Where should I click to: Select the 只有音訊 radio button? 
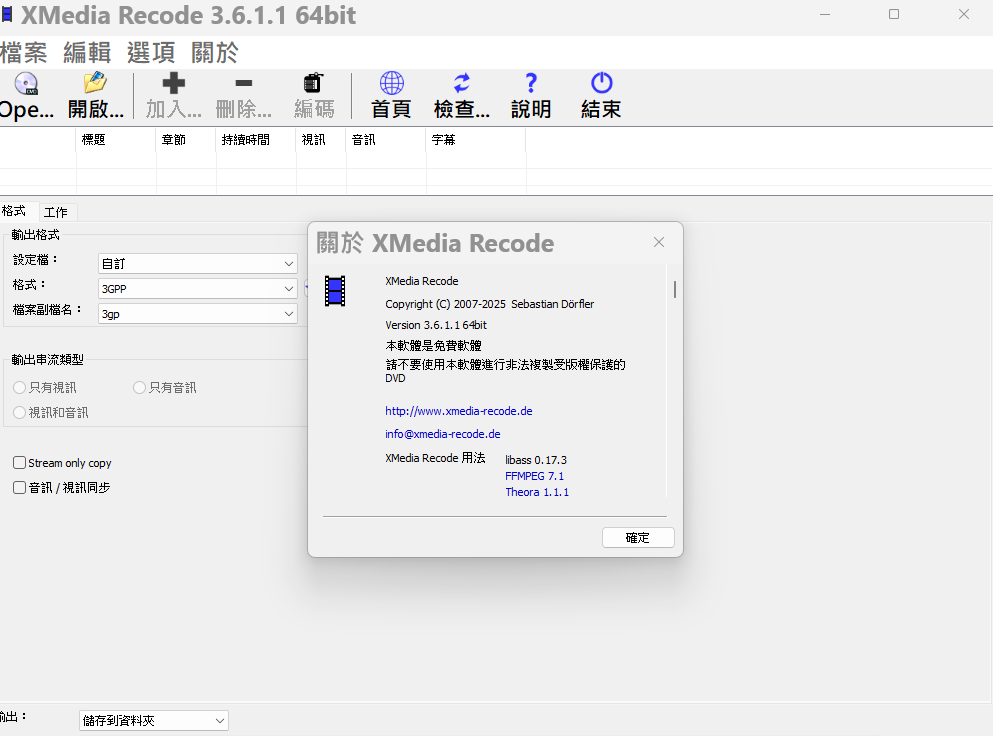[165, 388]
